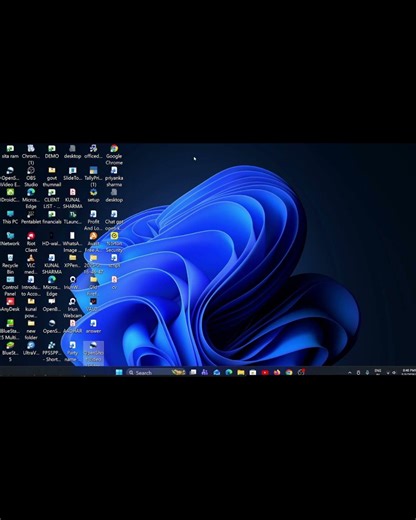
Task: Open the Windows Start button
Action: click(119, 372)
